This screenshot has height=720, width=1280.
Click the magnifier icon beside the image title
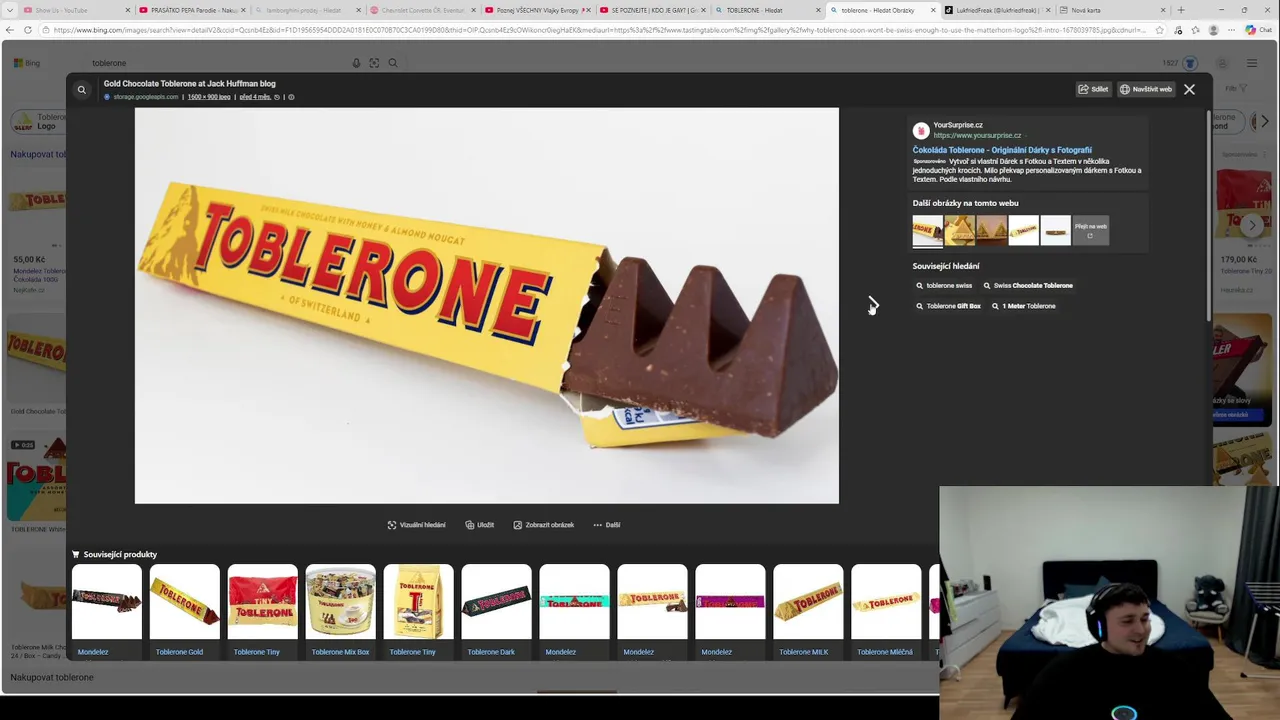click(82, 90)
